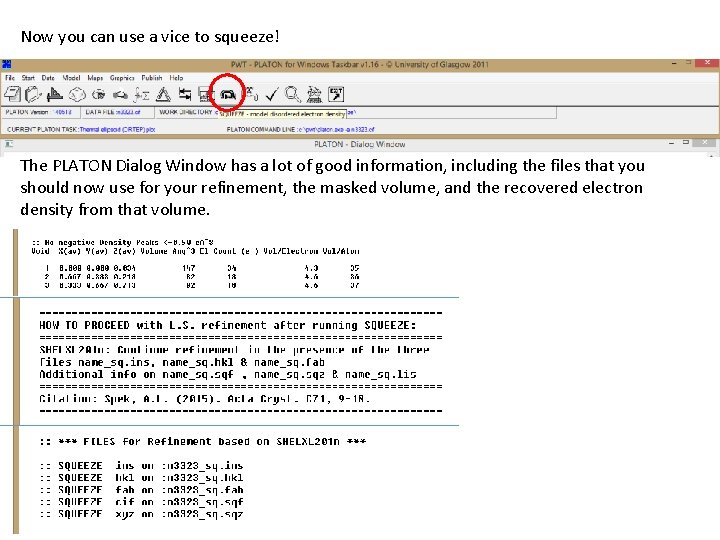The image size is (720, 540).
Task: Click the Void table column header row
Action: click(x=195, y=251)
